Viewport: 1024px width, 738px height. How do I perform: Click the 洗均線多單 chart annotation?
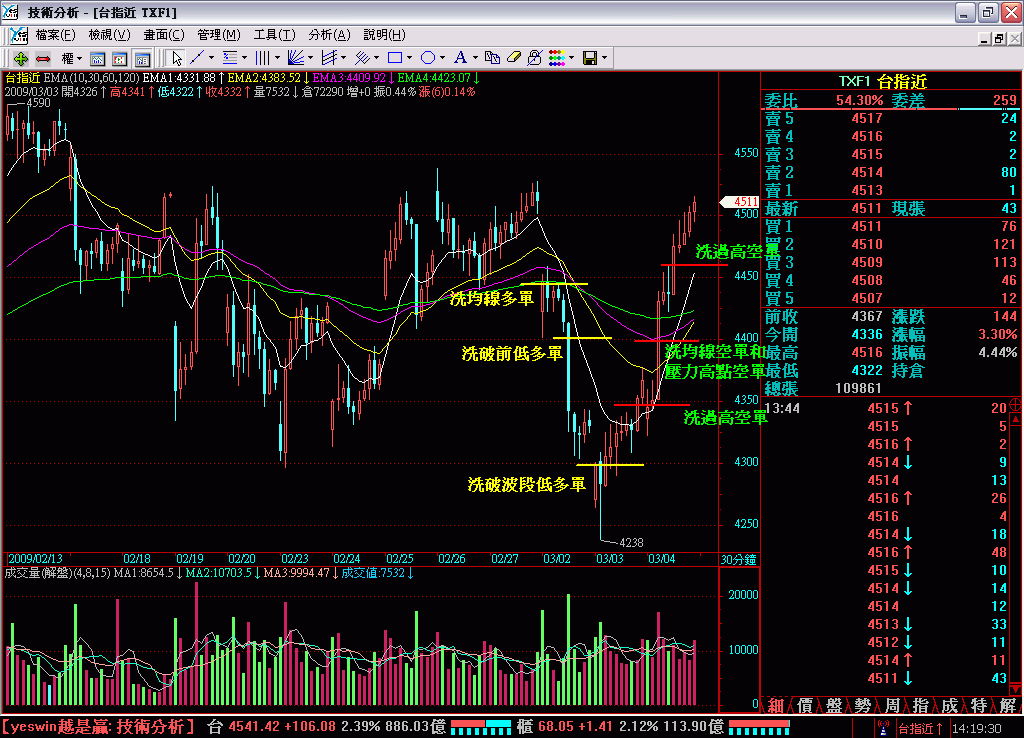click(x=492, y=299)
